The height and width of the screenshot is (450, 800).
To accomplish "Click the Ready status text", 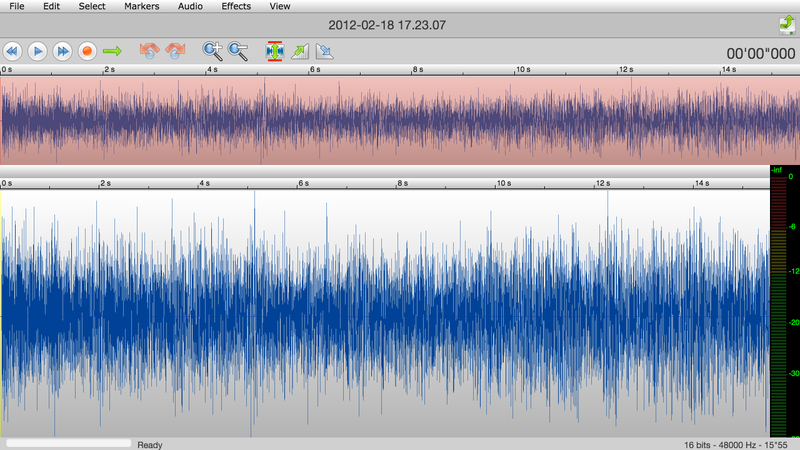I will 150,445.
